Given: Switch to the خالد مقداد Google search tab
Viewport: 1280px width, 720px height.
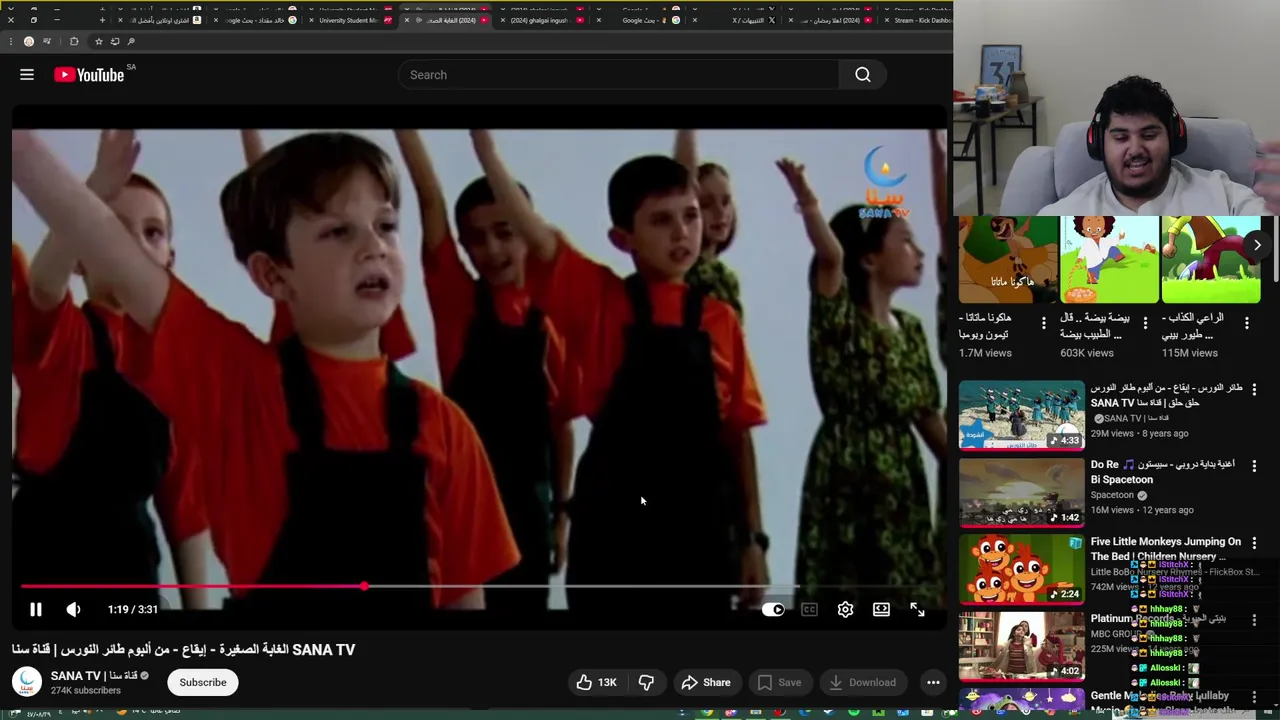Looking at the screenshot, I should coord(255,20).
